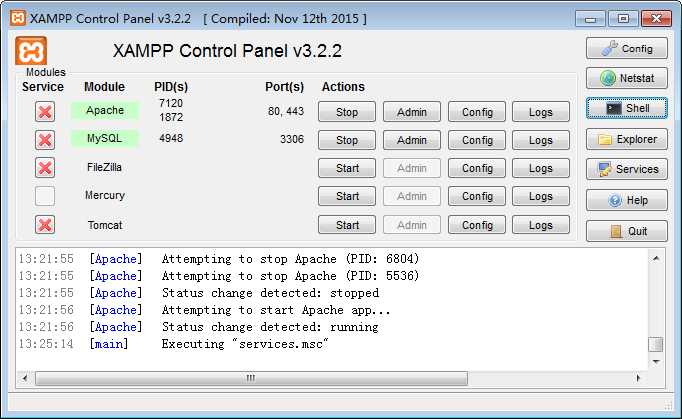Open MySQL Logs menu
682x419 pixels.
tap(541, 140)
